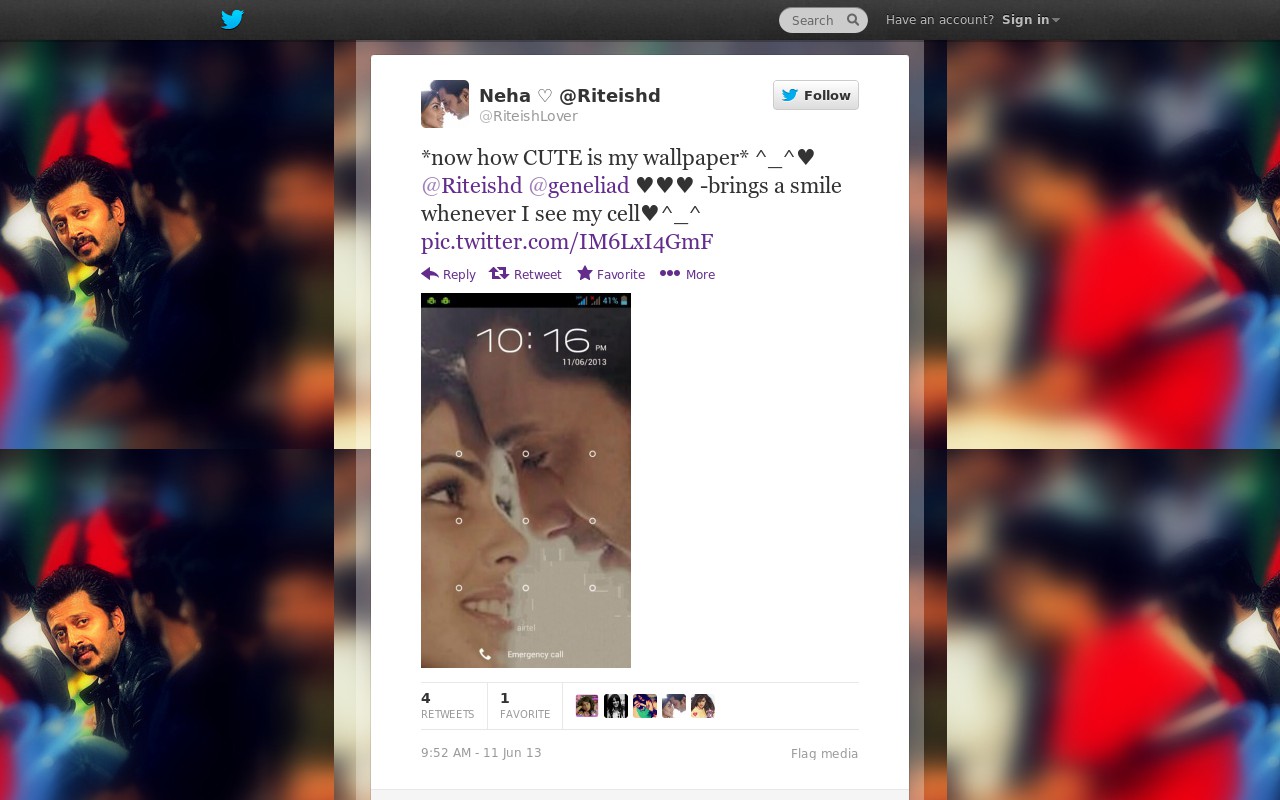Open the phone wallpaper image
The image size is (1280, 800).
(526, 480)
